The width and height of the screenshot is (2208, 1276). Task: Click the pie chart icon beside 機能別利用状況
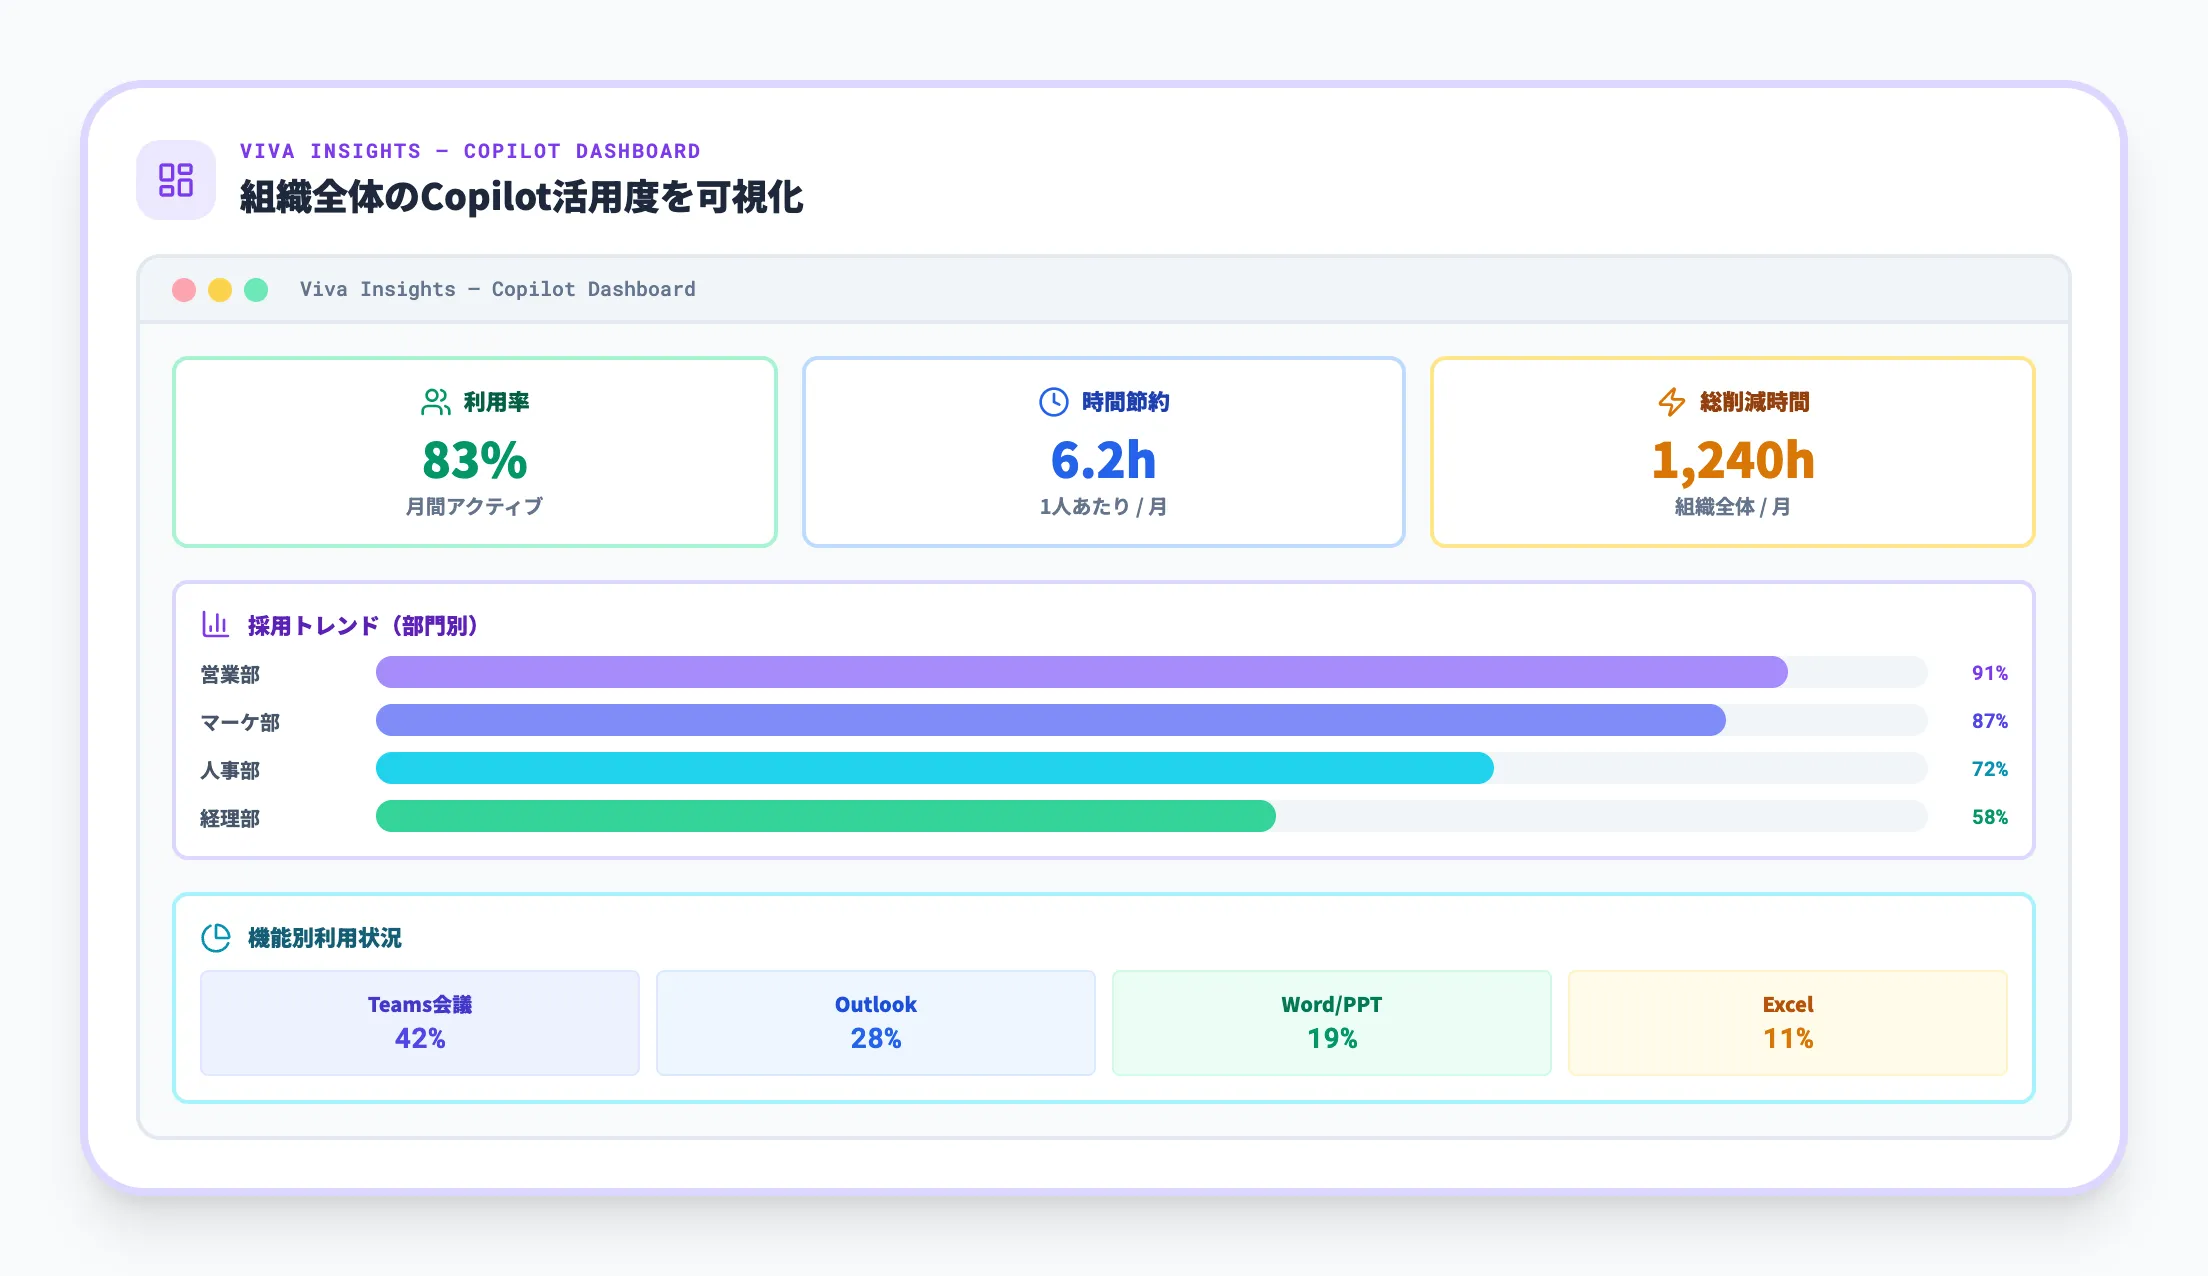(x=217, y=938)
